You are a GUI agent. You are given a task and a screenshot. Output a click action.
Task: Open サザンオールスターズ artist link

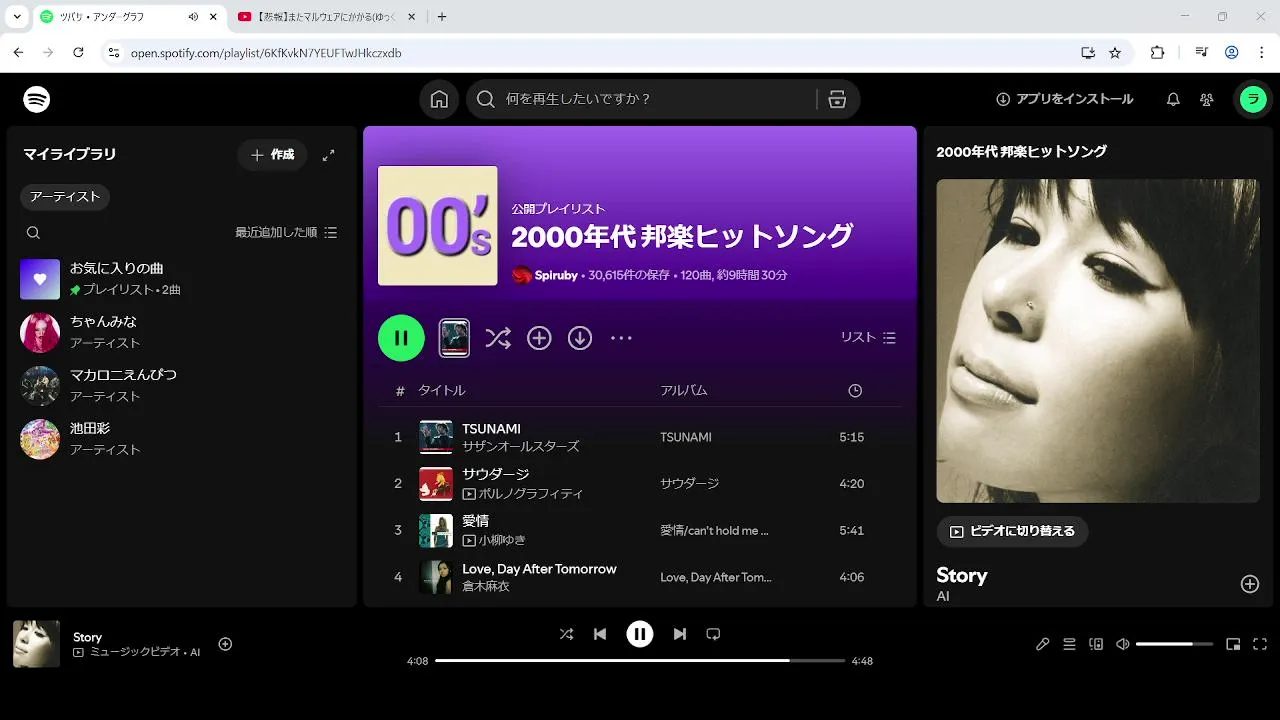521,447
